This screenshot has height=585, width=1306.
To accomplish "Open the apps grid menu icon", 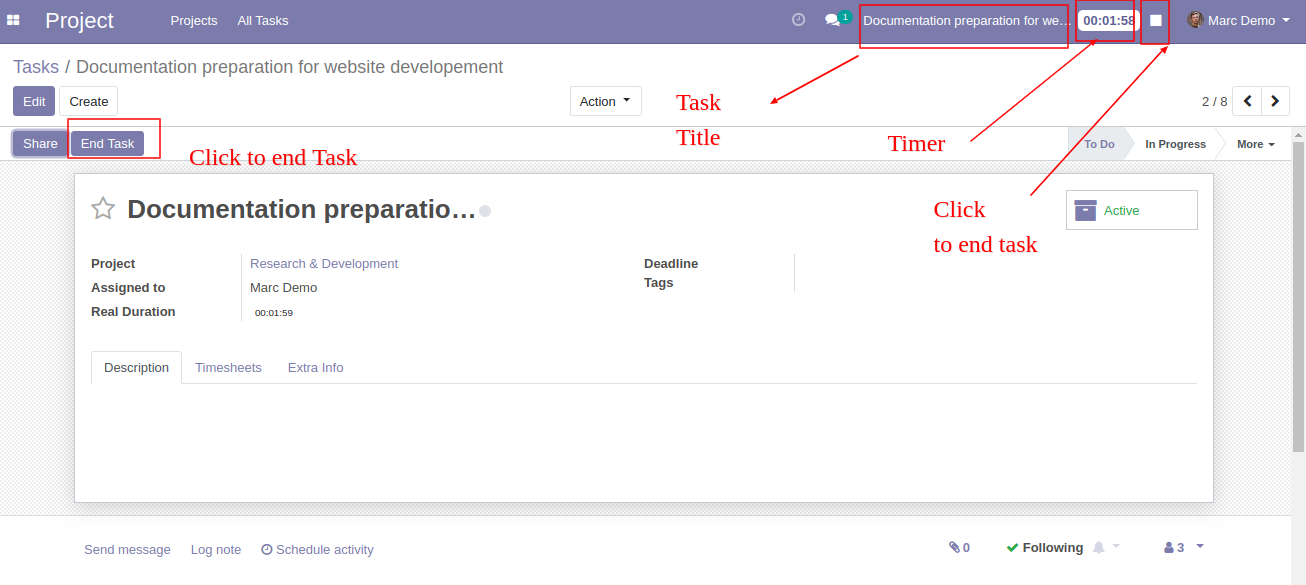I will coord(14,20).
